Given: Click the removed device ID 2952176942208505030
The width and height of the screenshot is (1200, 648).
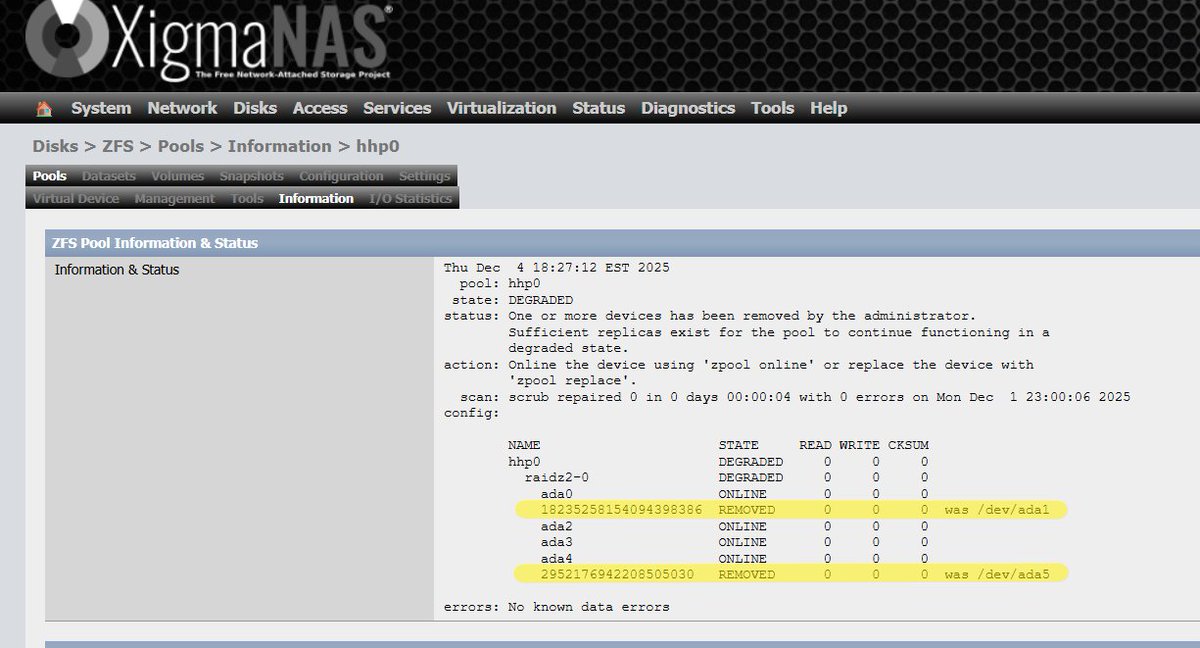Looking at the screenshot, I should tap(617, 574).
